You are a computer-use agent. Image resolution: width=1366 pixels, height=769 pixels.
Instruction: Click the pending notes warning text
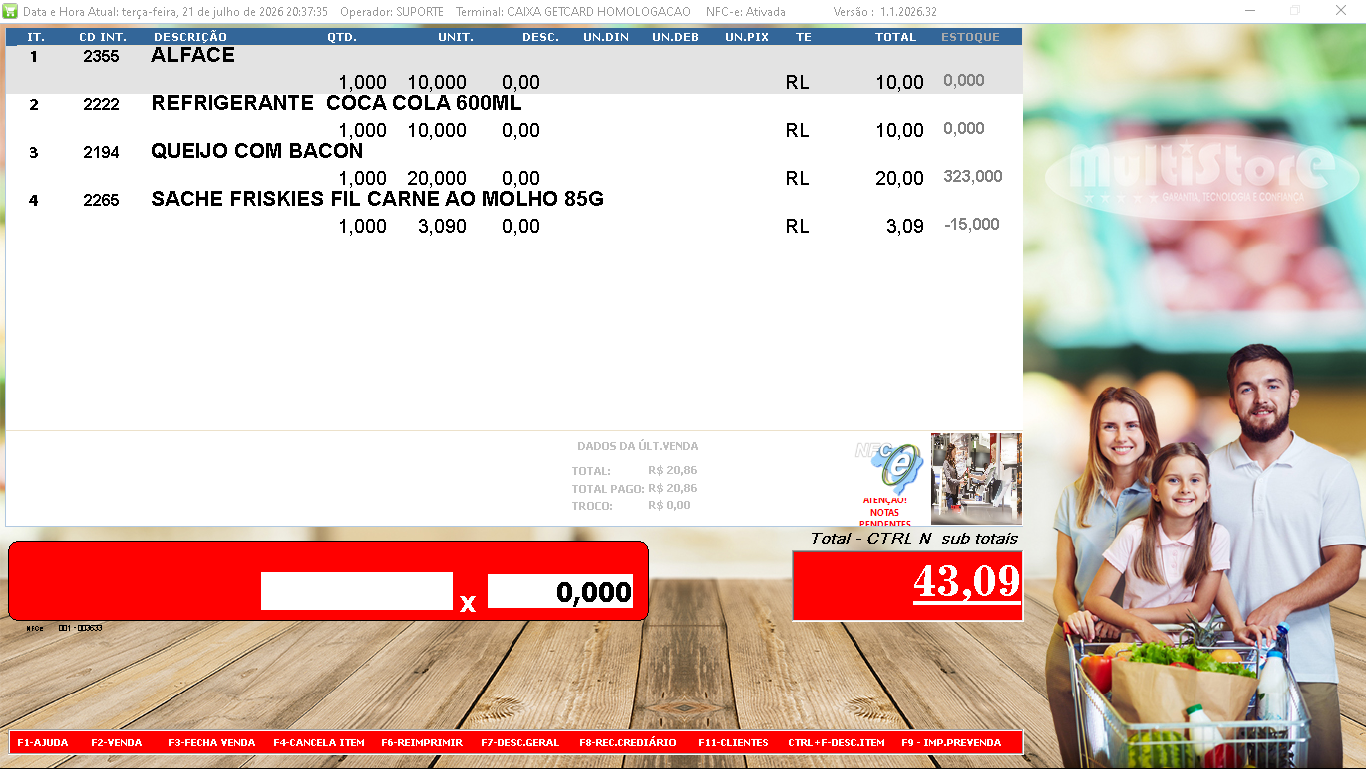pyautogui.click(x=884, y=512)
